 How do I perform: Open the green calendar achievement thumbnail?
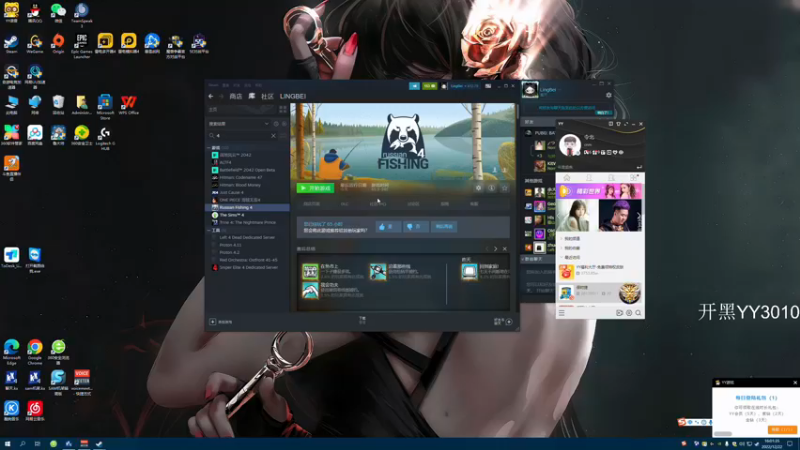point(310,271)
